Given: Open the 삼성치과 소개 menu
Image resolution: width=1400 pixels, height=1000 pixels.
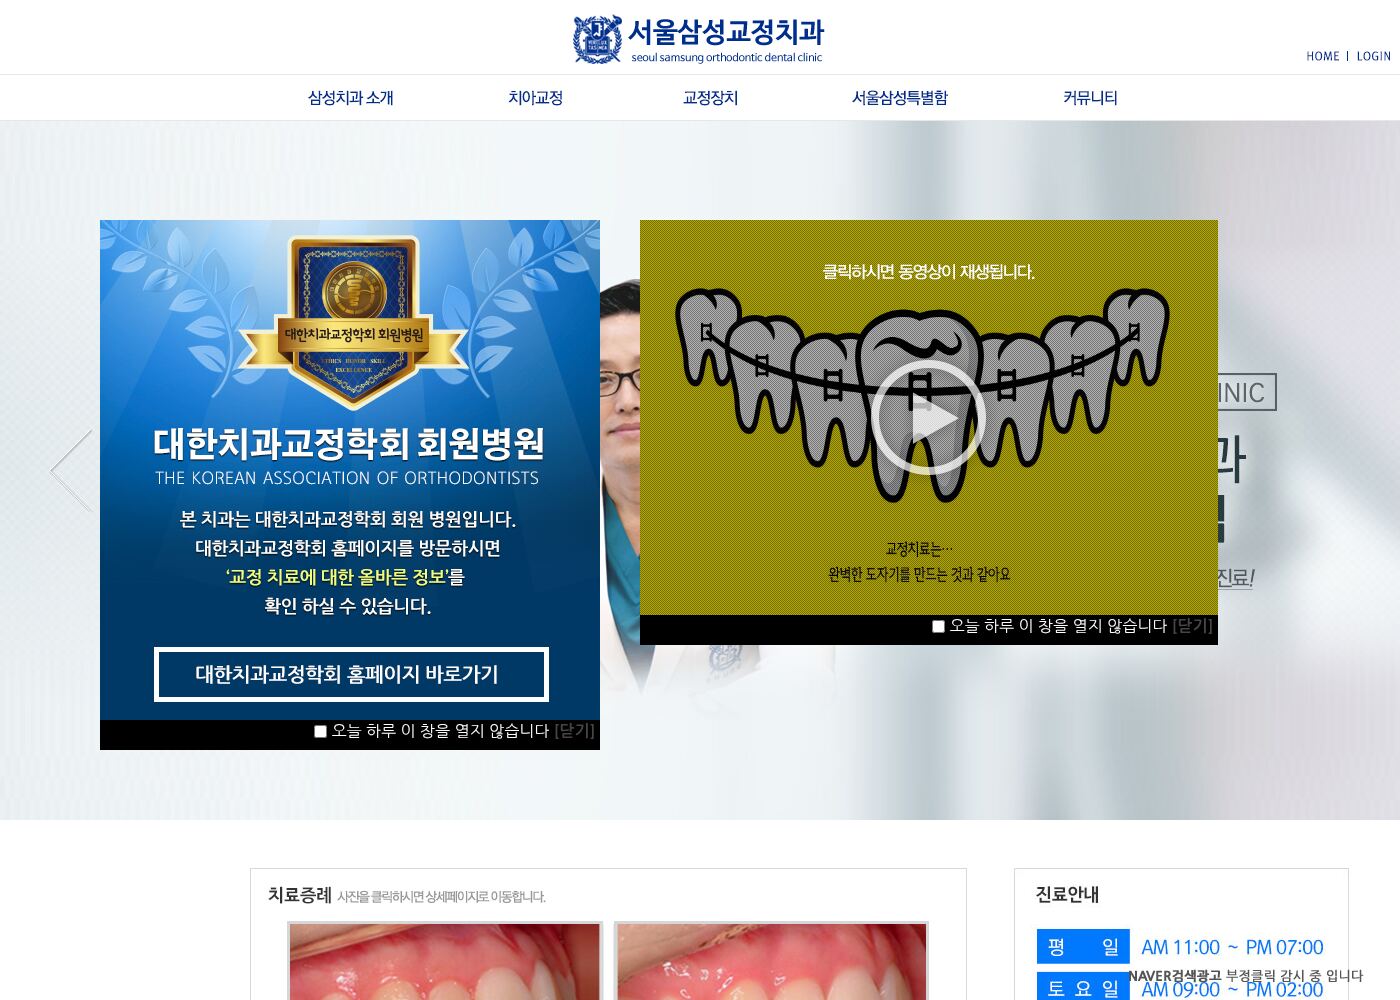Looking at the screenshot, I should 351,98.
